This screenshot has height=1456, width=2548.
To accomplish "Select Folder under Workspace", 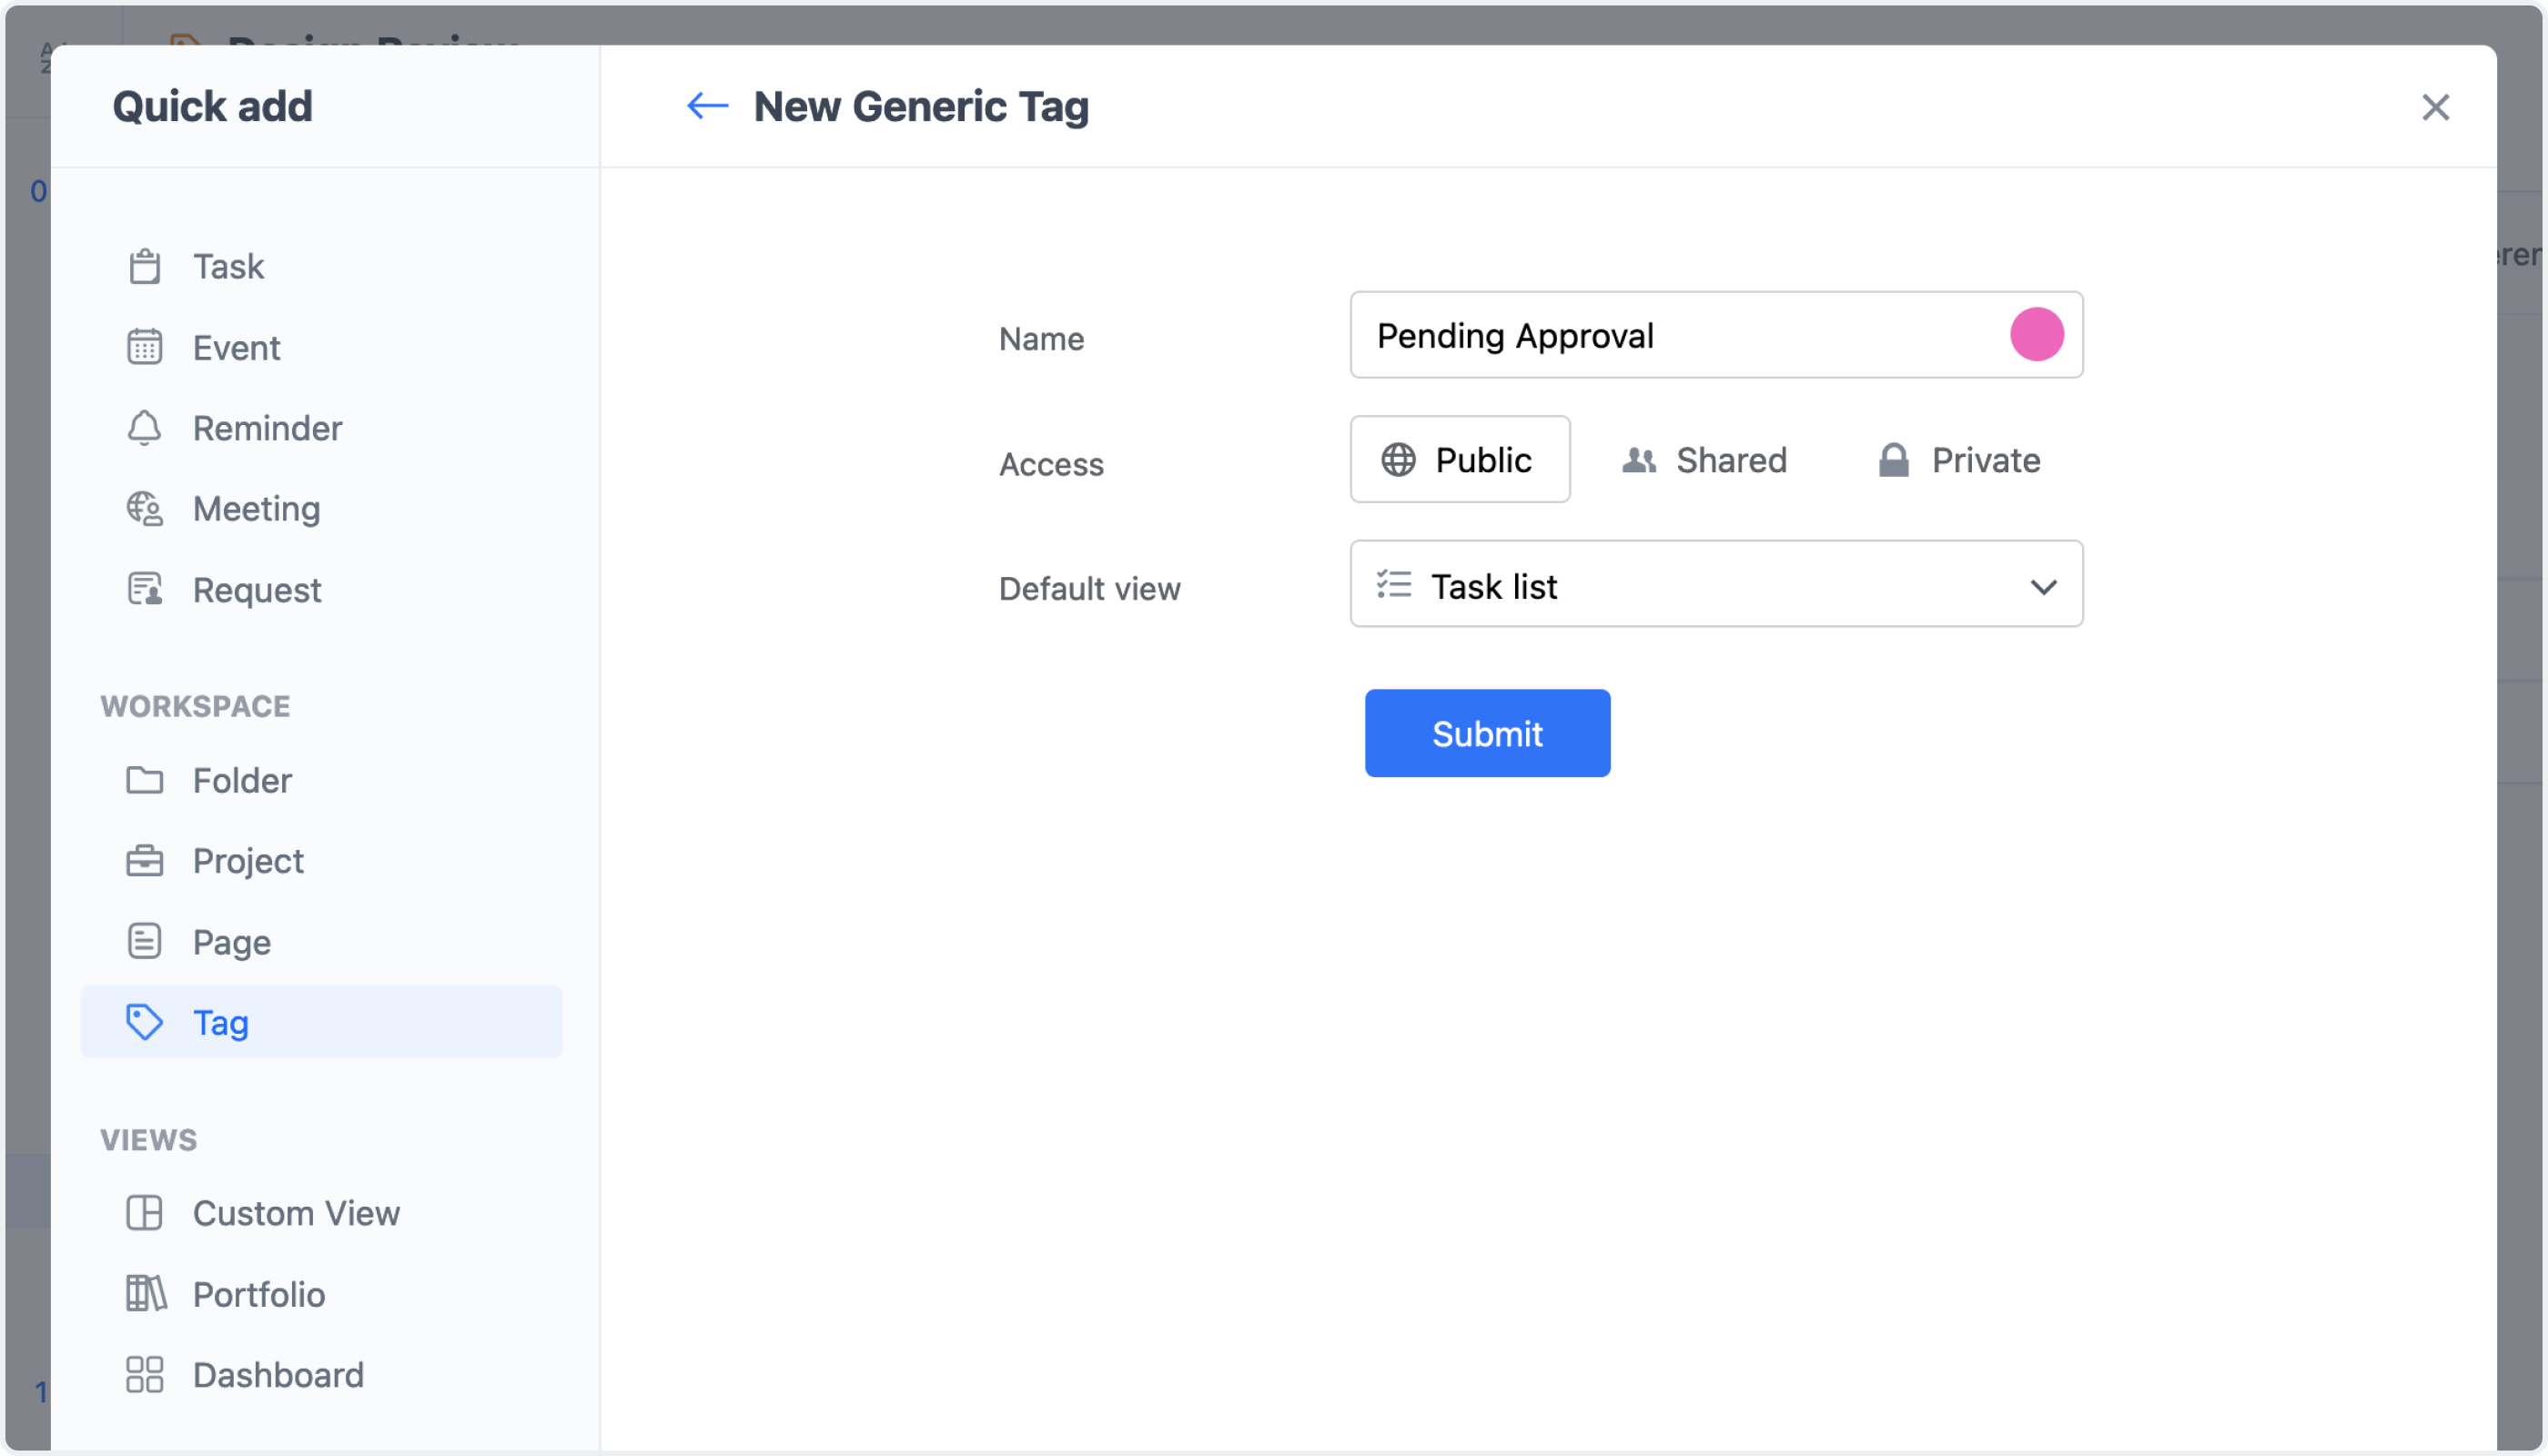I will (x=321, y=780).
